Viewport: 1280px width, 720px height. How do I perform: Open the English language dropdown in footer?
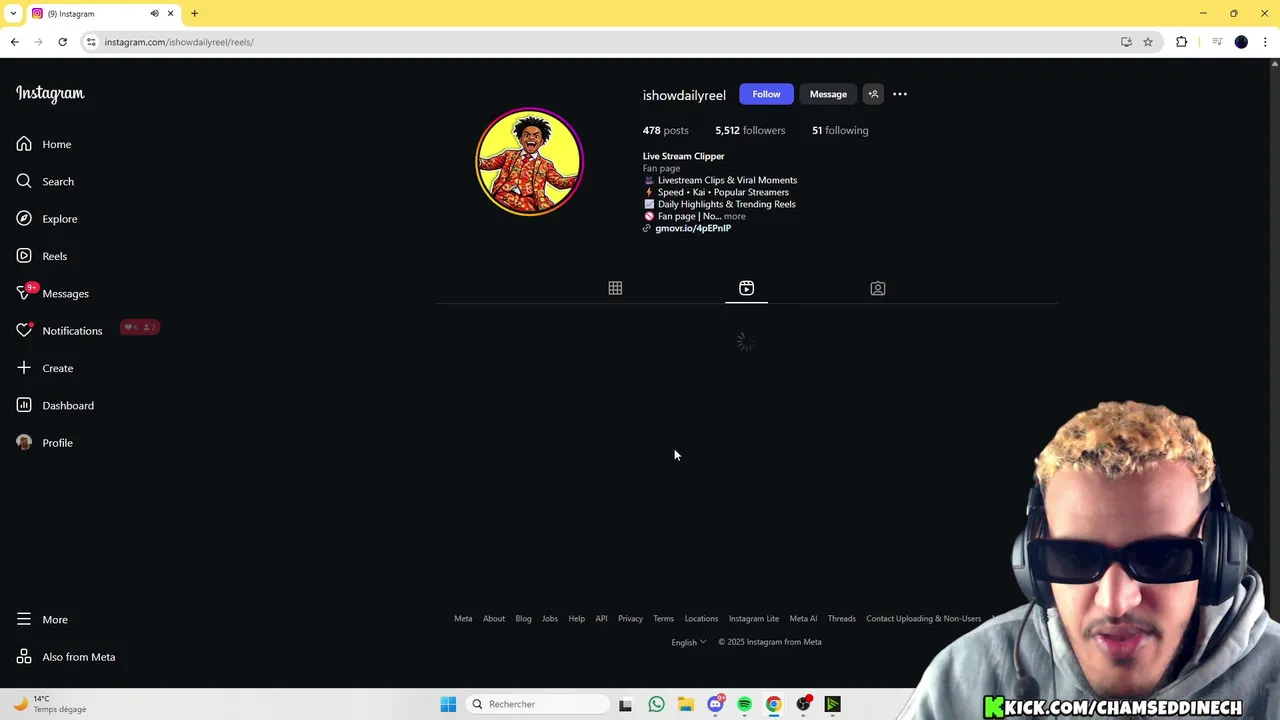689,642
